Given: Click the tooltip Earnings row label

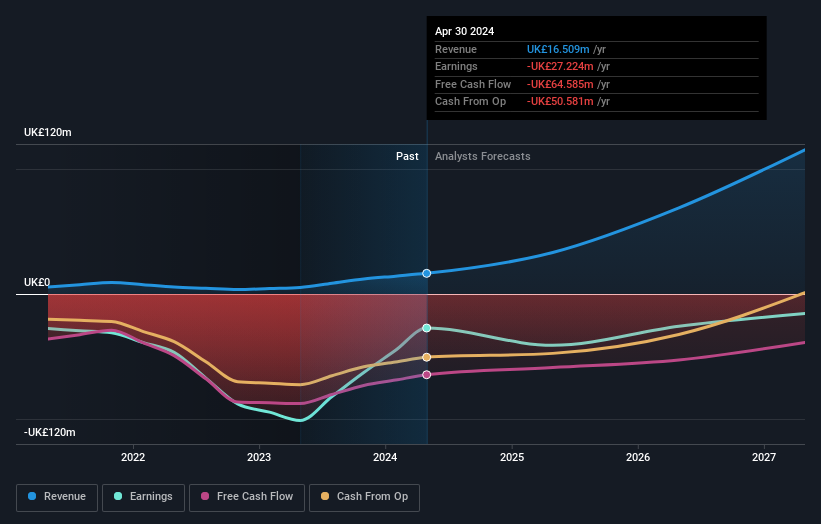Looking at the screenshot, I should [x=457, y=66].
